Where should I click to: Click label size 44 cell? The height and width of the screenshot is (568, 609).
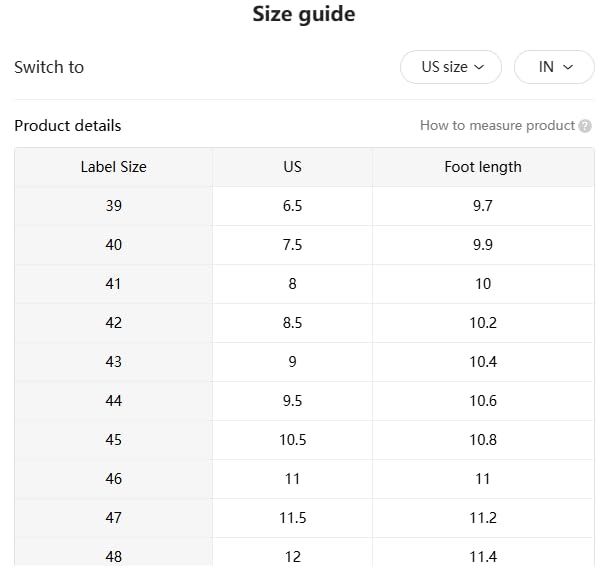pos(113,401)
